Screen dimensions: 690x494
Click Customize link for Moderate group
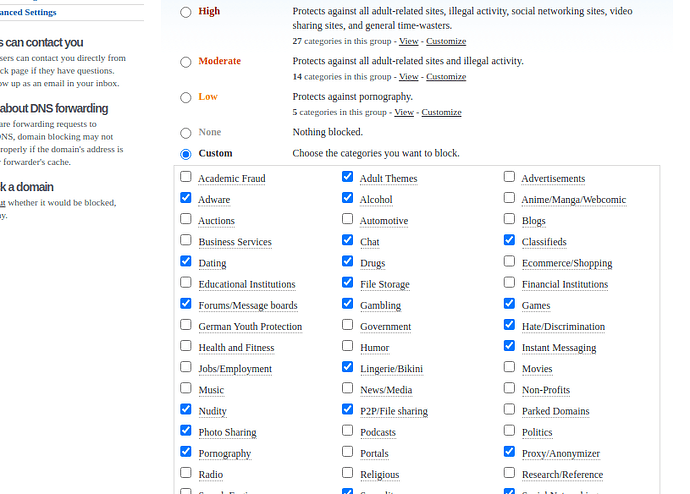tap(446, 76)
